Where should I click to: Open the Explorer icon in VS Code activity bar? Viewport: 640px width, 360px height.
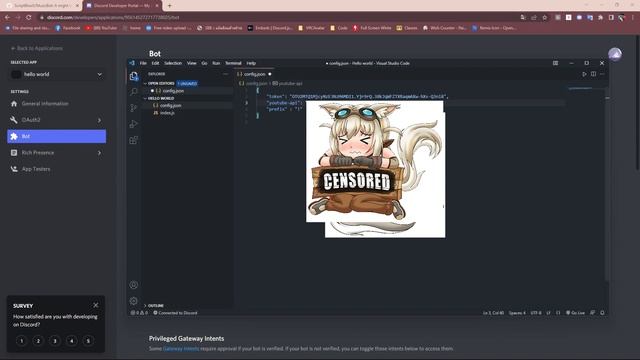point(133,76)
